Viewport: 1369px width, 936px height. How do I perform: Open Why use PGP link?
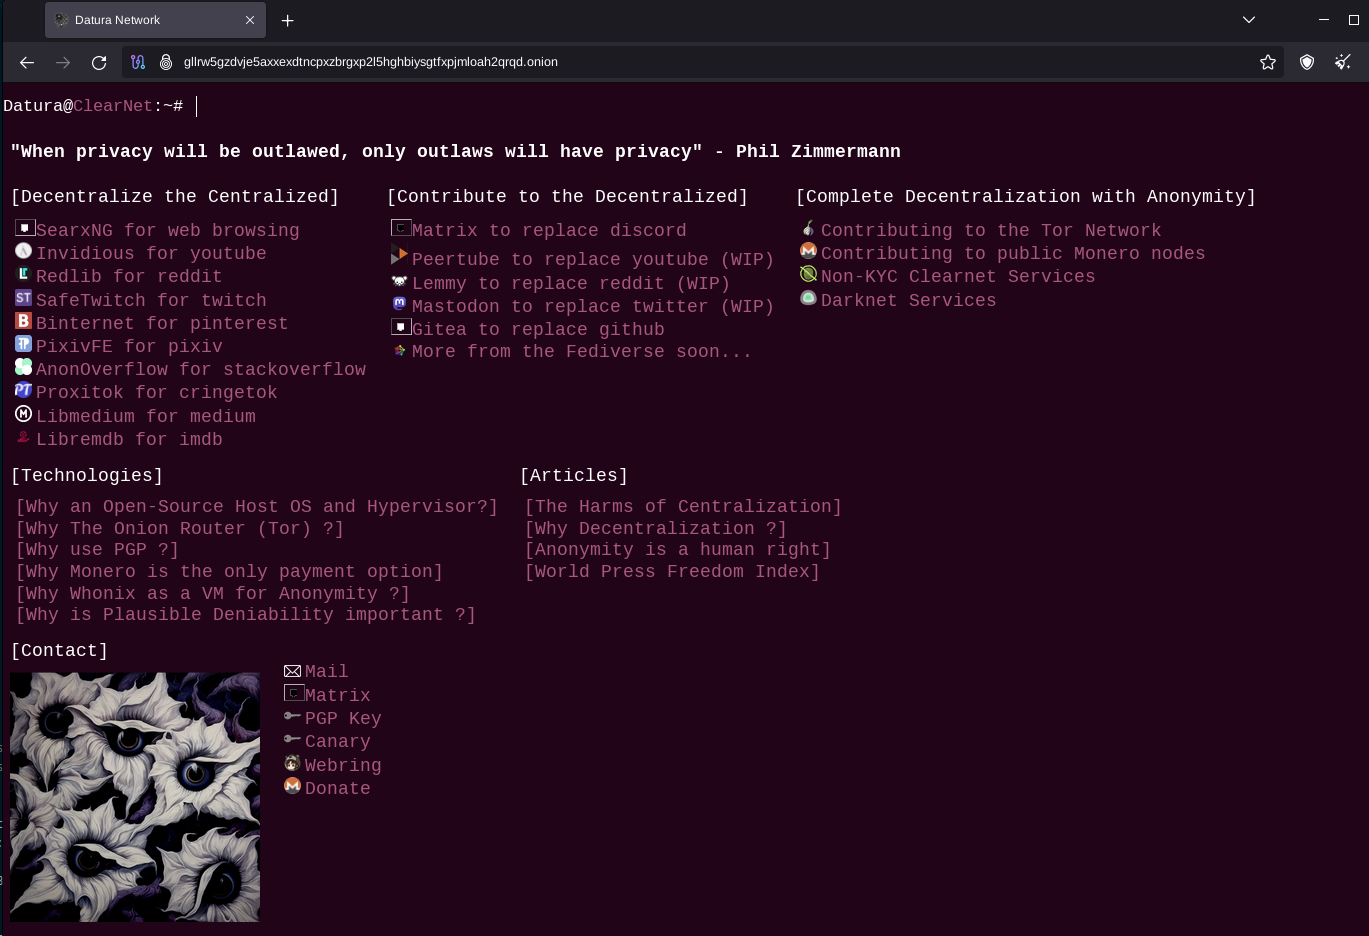(97, 550)
